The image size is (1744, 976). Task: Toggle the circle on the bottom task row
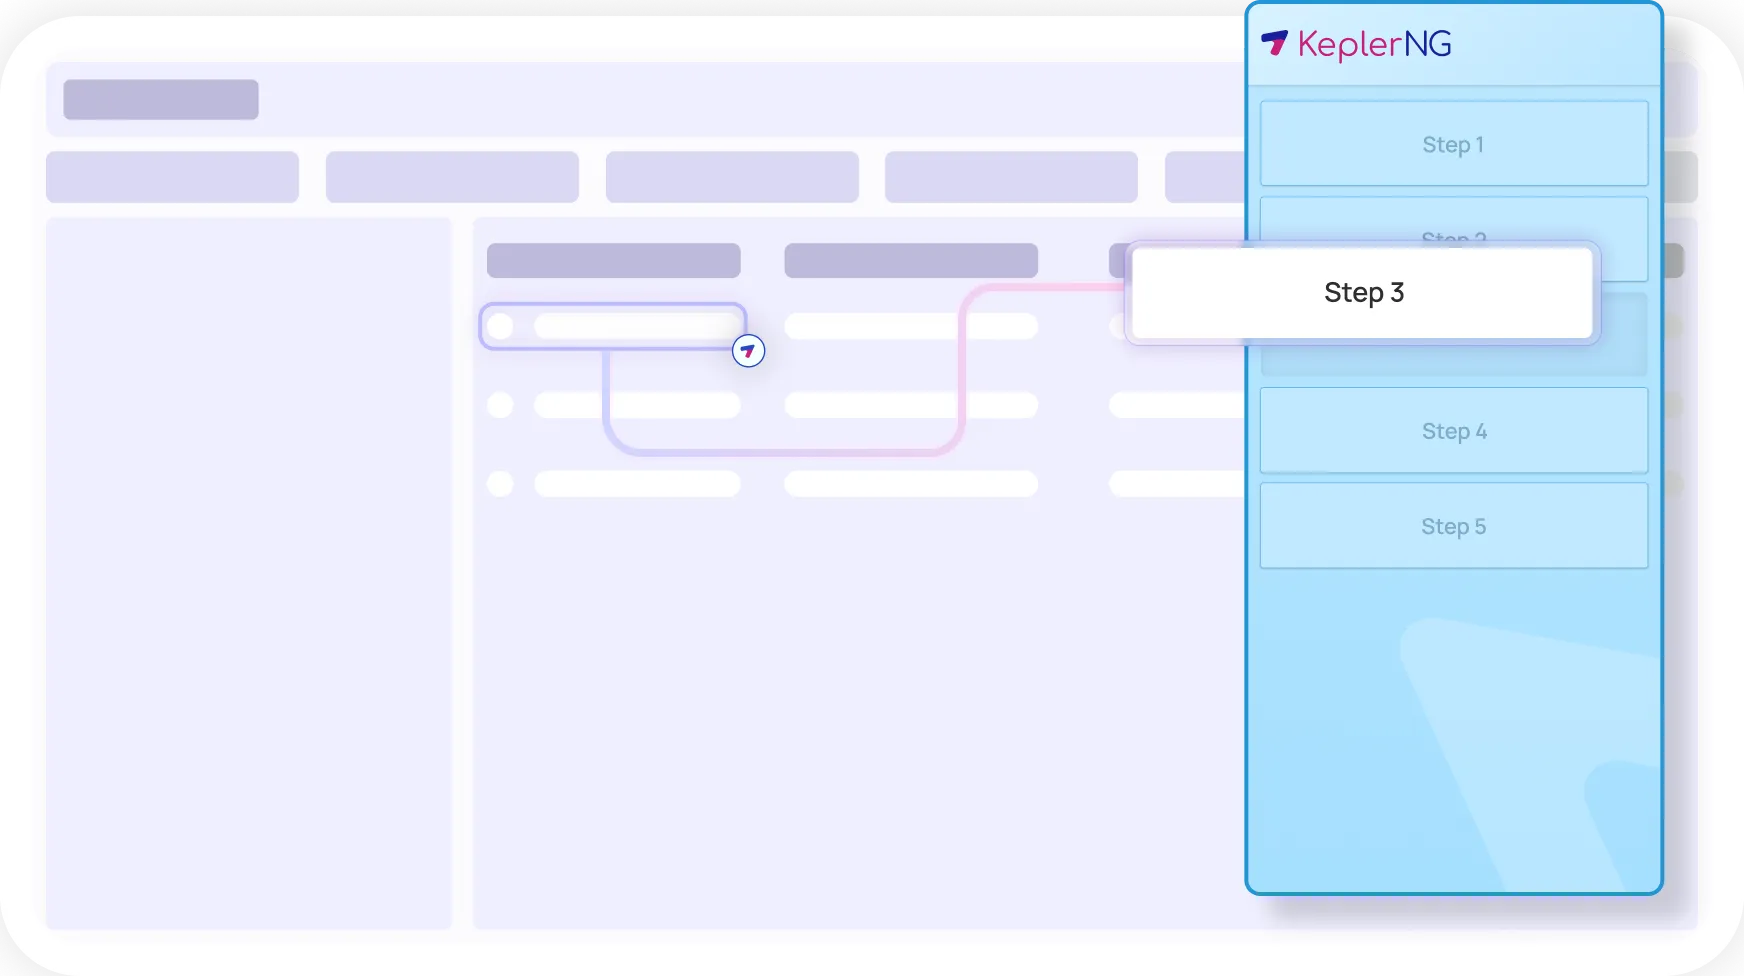click(502, 484)
